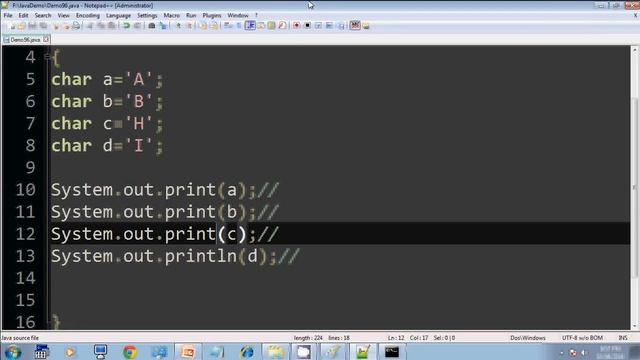The width and height of the screenshot is (640, 360).
Task: Open the Run menu
Action: pyautogui.click(x=191, y=15)
